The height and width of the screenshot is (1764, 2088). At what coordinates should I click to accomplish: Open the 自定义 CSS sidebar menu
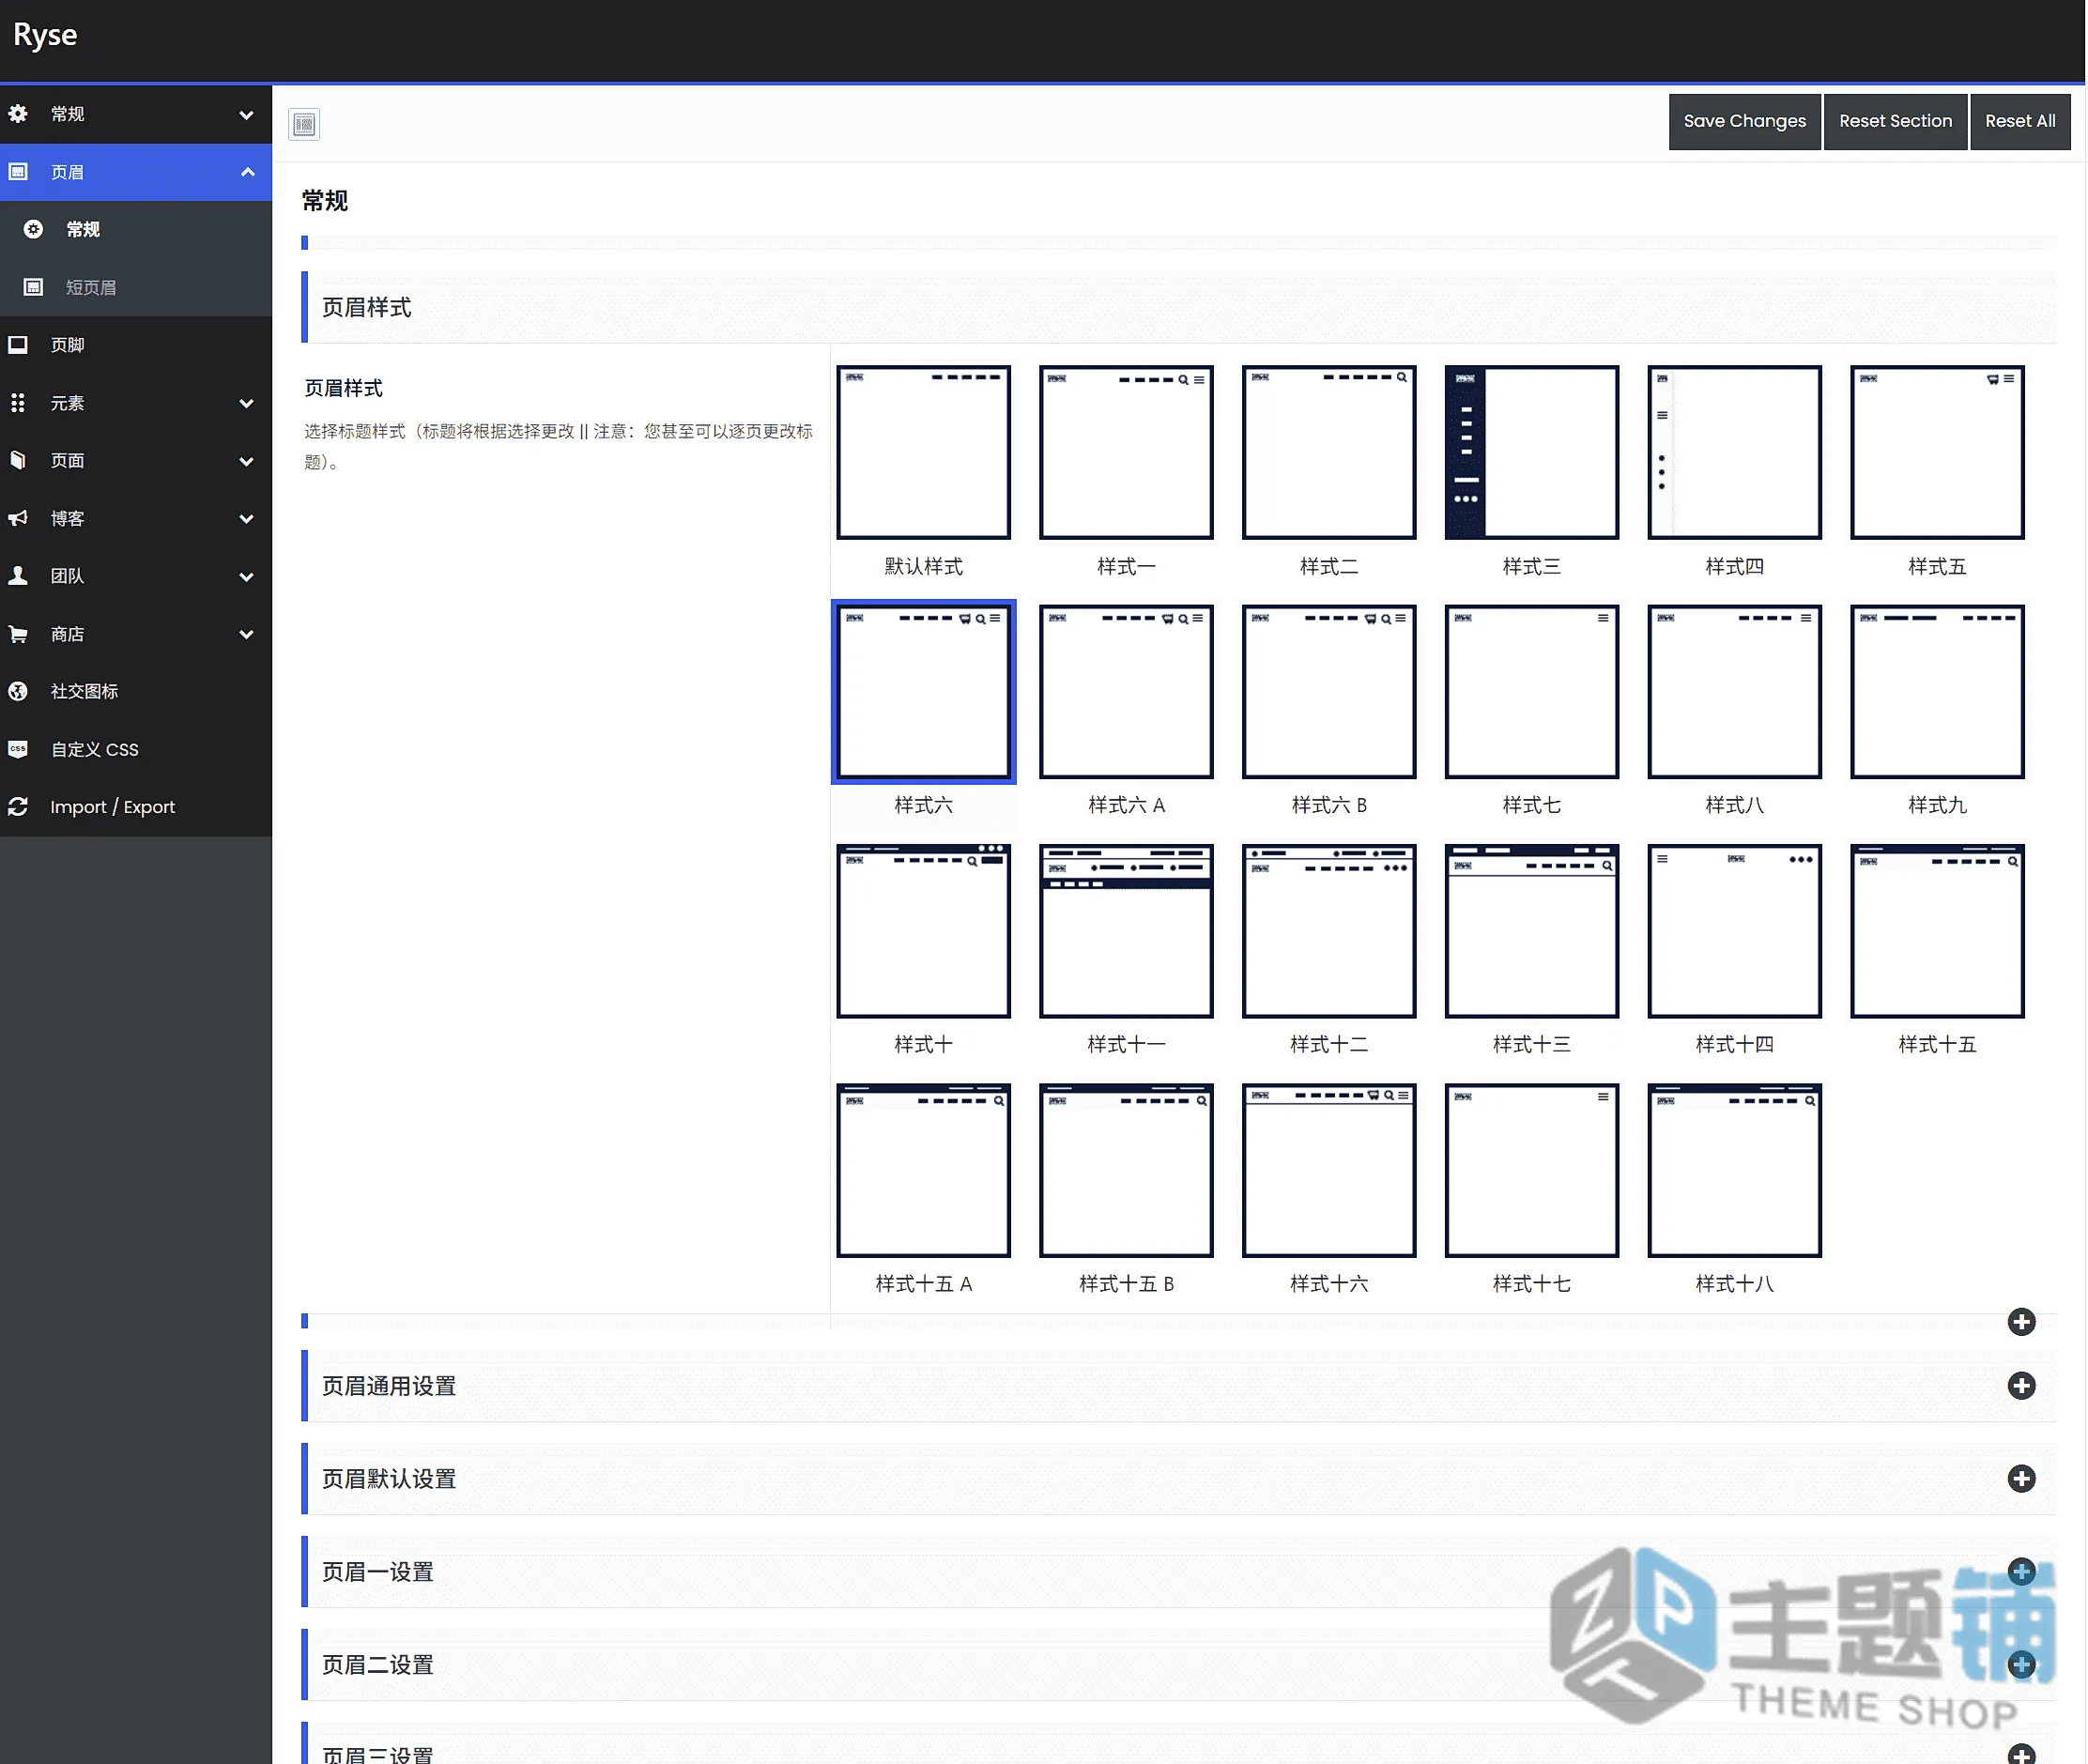tap(136, 749)
